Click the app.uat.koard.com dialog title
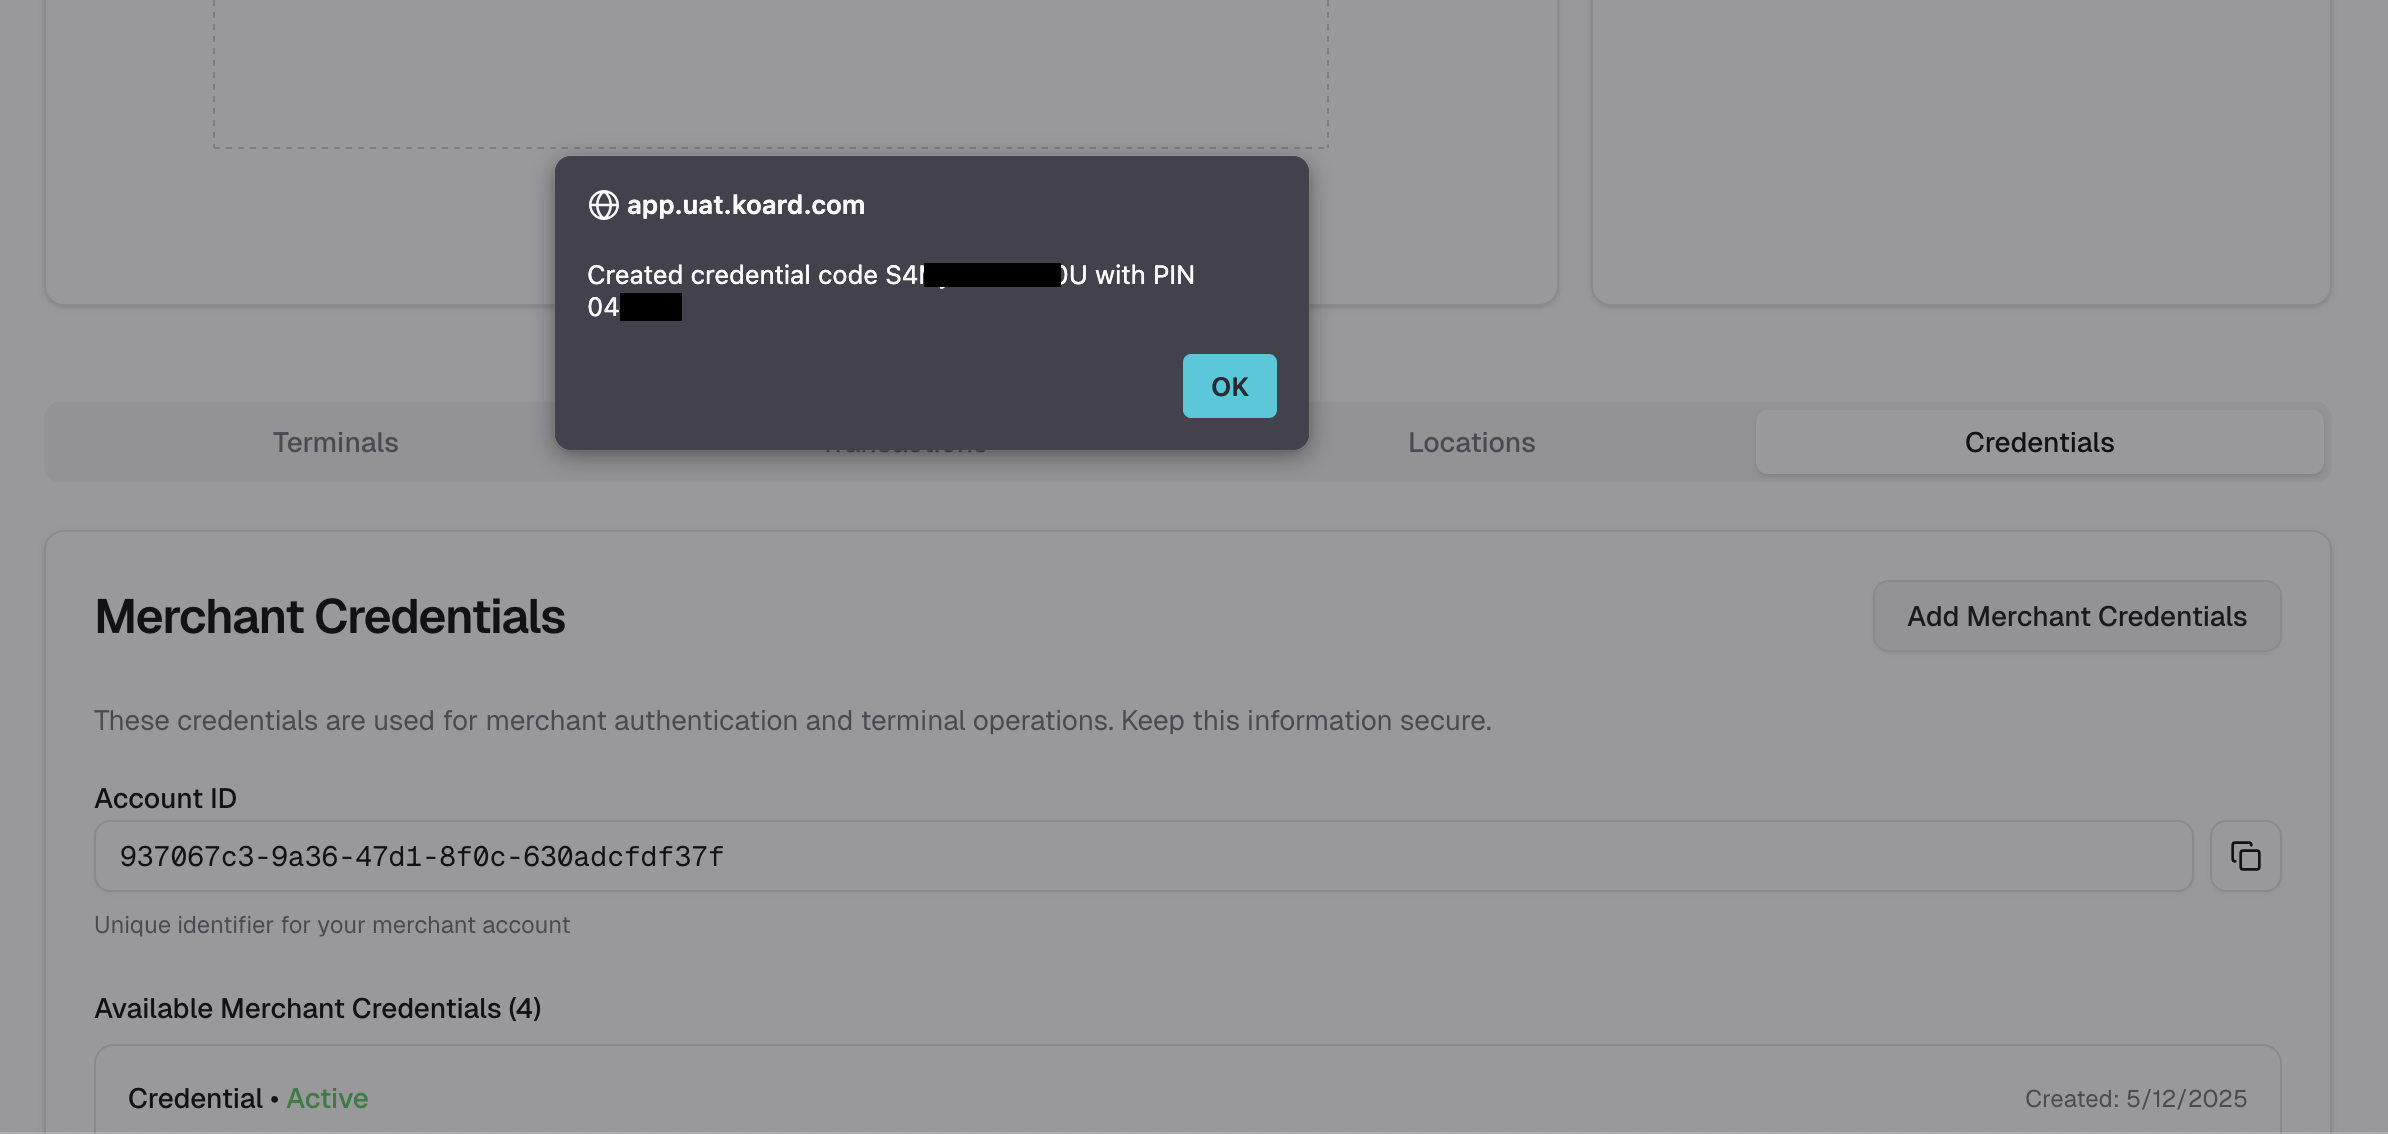 pos(745,205)
